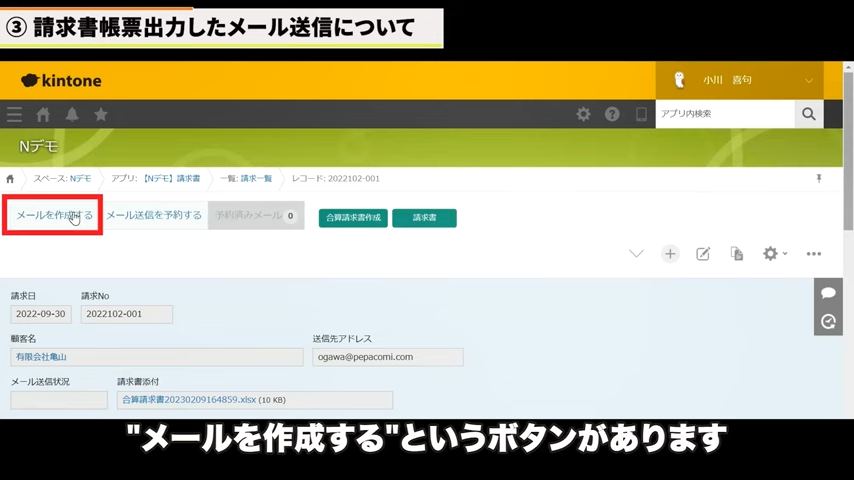The image size is (854, 480).
Task: Click the アプリ内検索 search field
Action: point(725,114)
